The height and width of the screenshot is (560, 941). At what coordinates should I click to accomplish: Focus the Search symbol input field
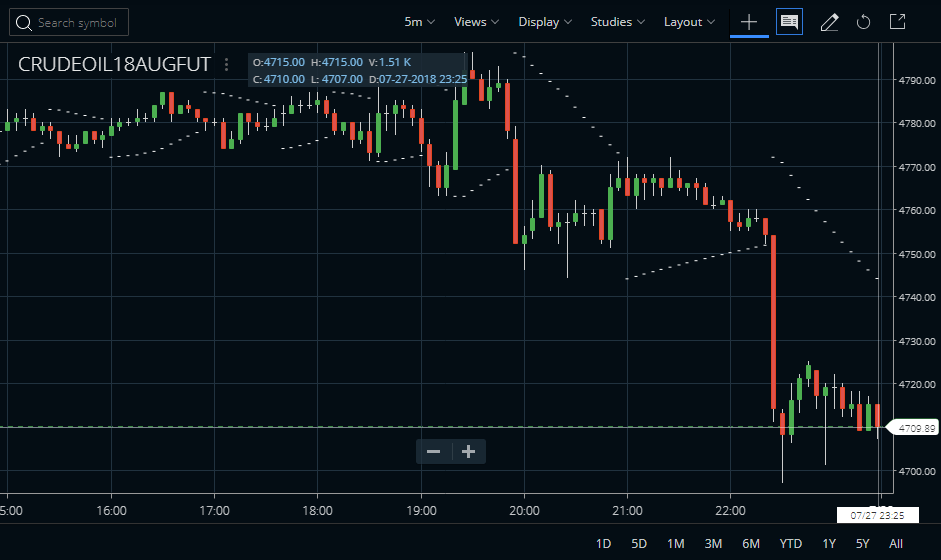pos(69,22)
